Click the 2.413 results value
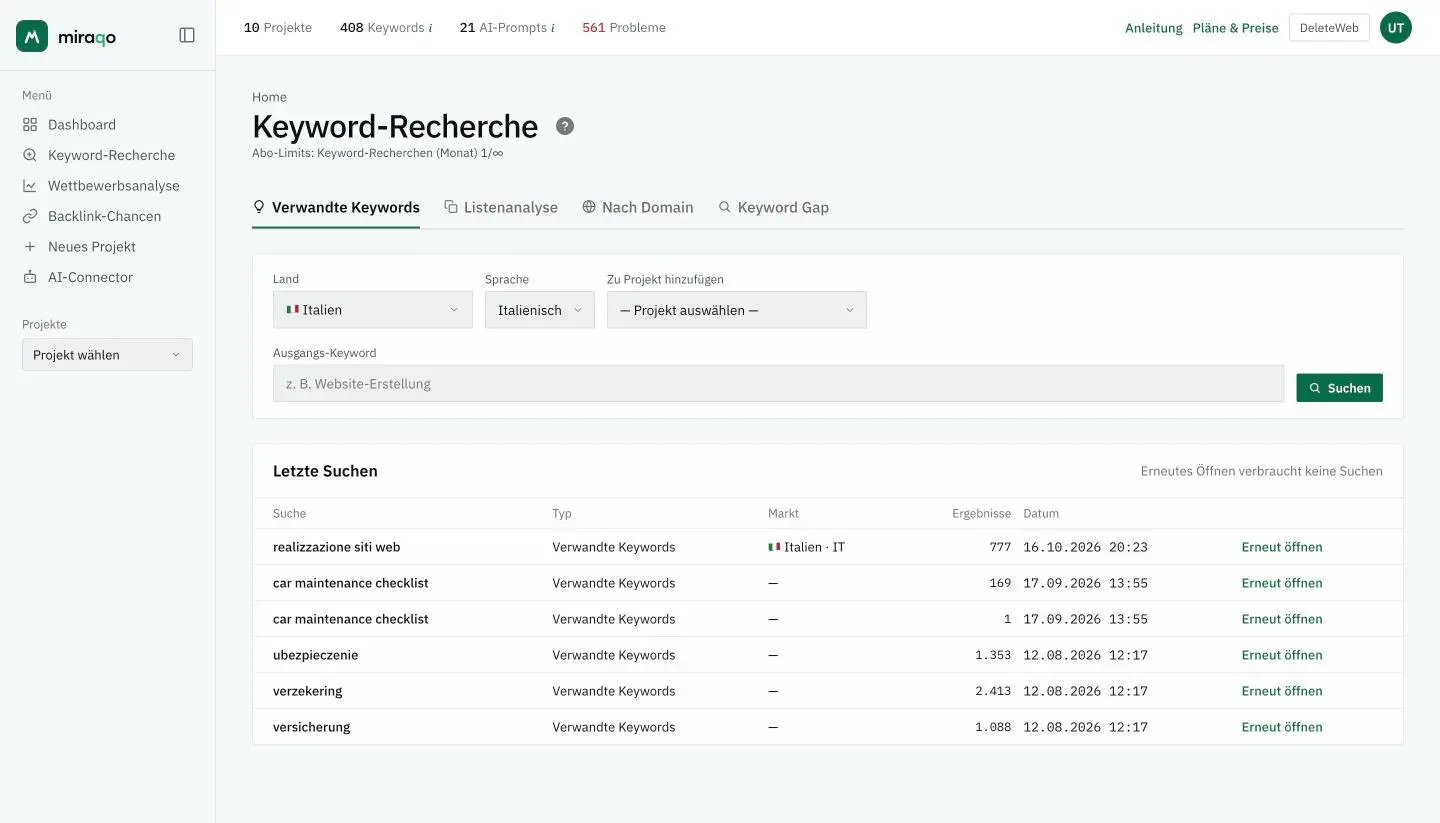The width and height of the screenshot is (1440, 823). click(993, 691)
